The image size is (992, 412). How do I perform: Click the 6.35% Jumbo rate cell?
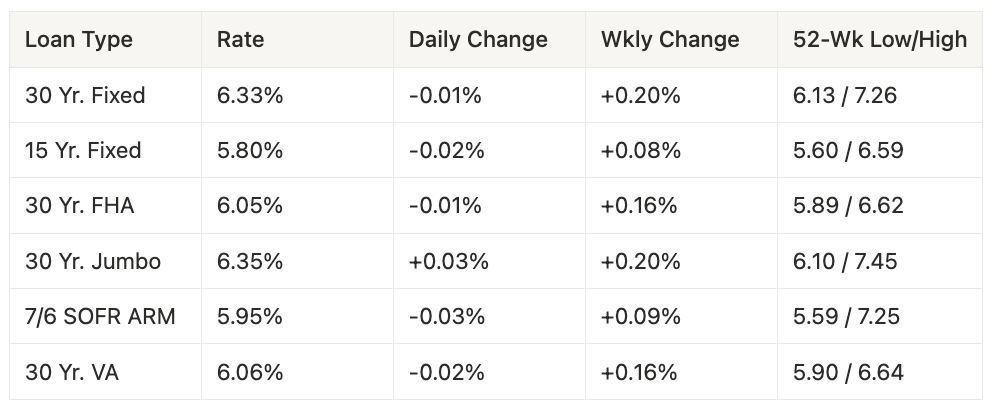pos(250,262)
